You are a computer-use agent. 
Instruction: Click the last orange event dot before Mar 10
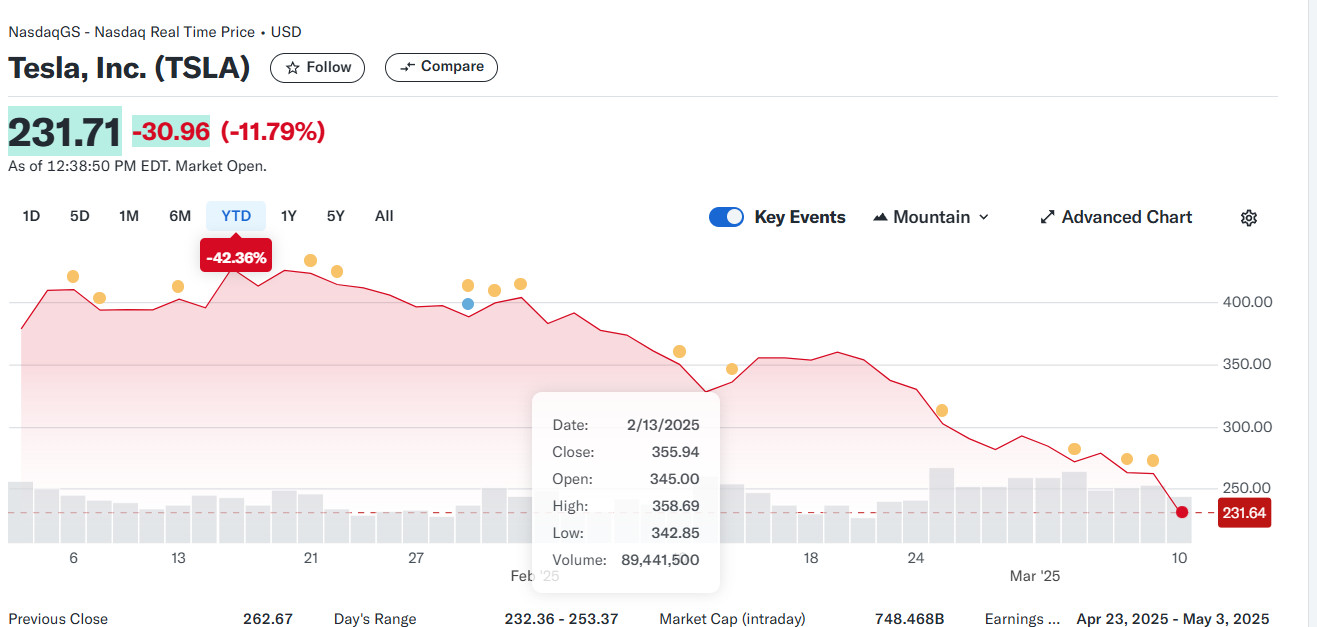click(1153, 460)
